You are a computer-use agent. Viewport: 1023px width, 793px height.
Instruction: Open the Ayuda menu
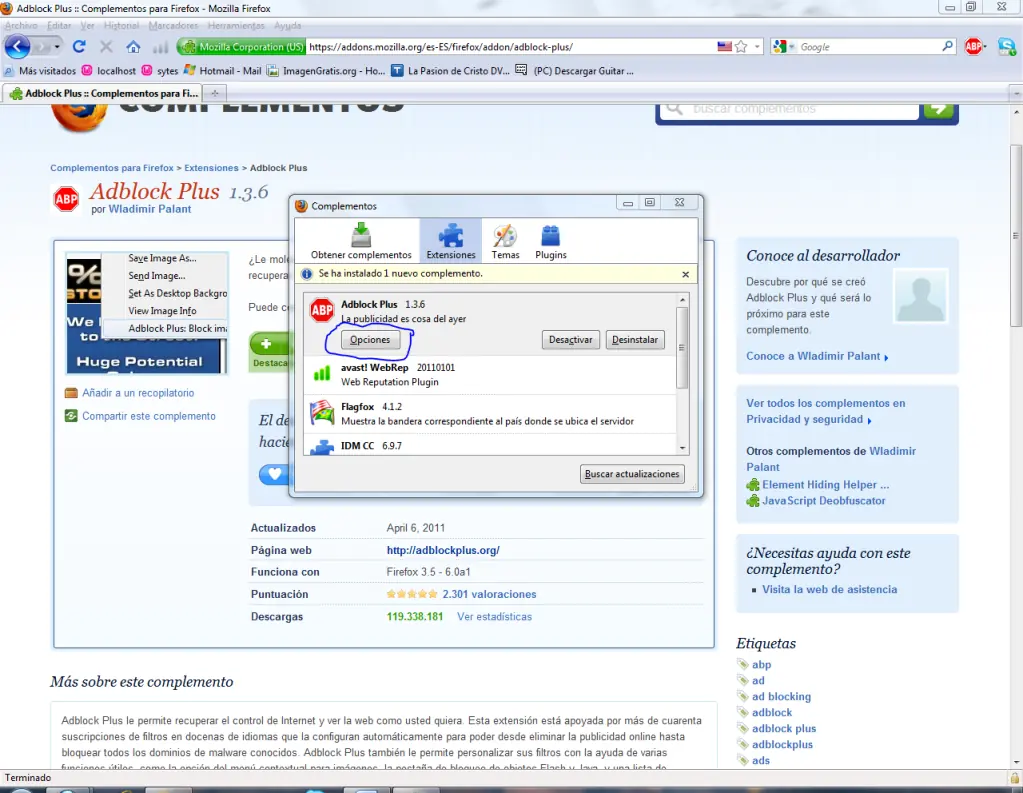pyautogui.click(x=287, y=25)
